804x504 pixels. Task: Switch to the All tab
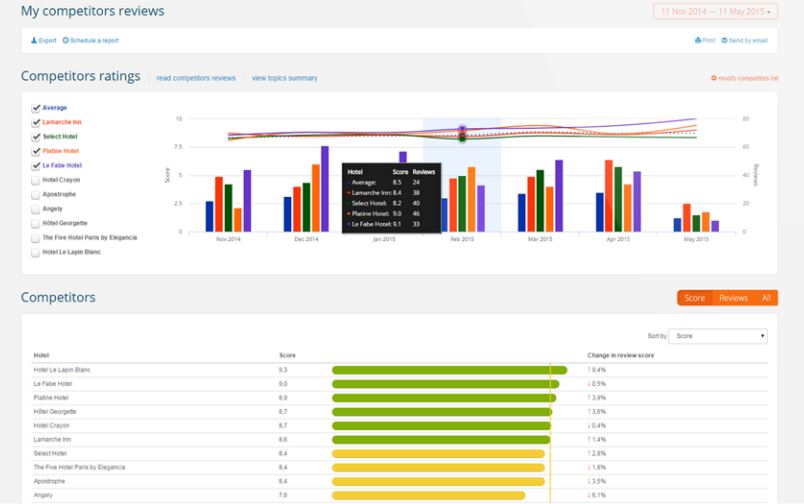(x=765, y=298)
